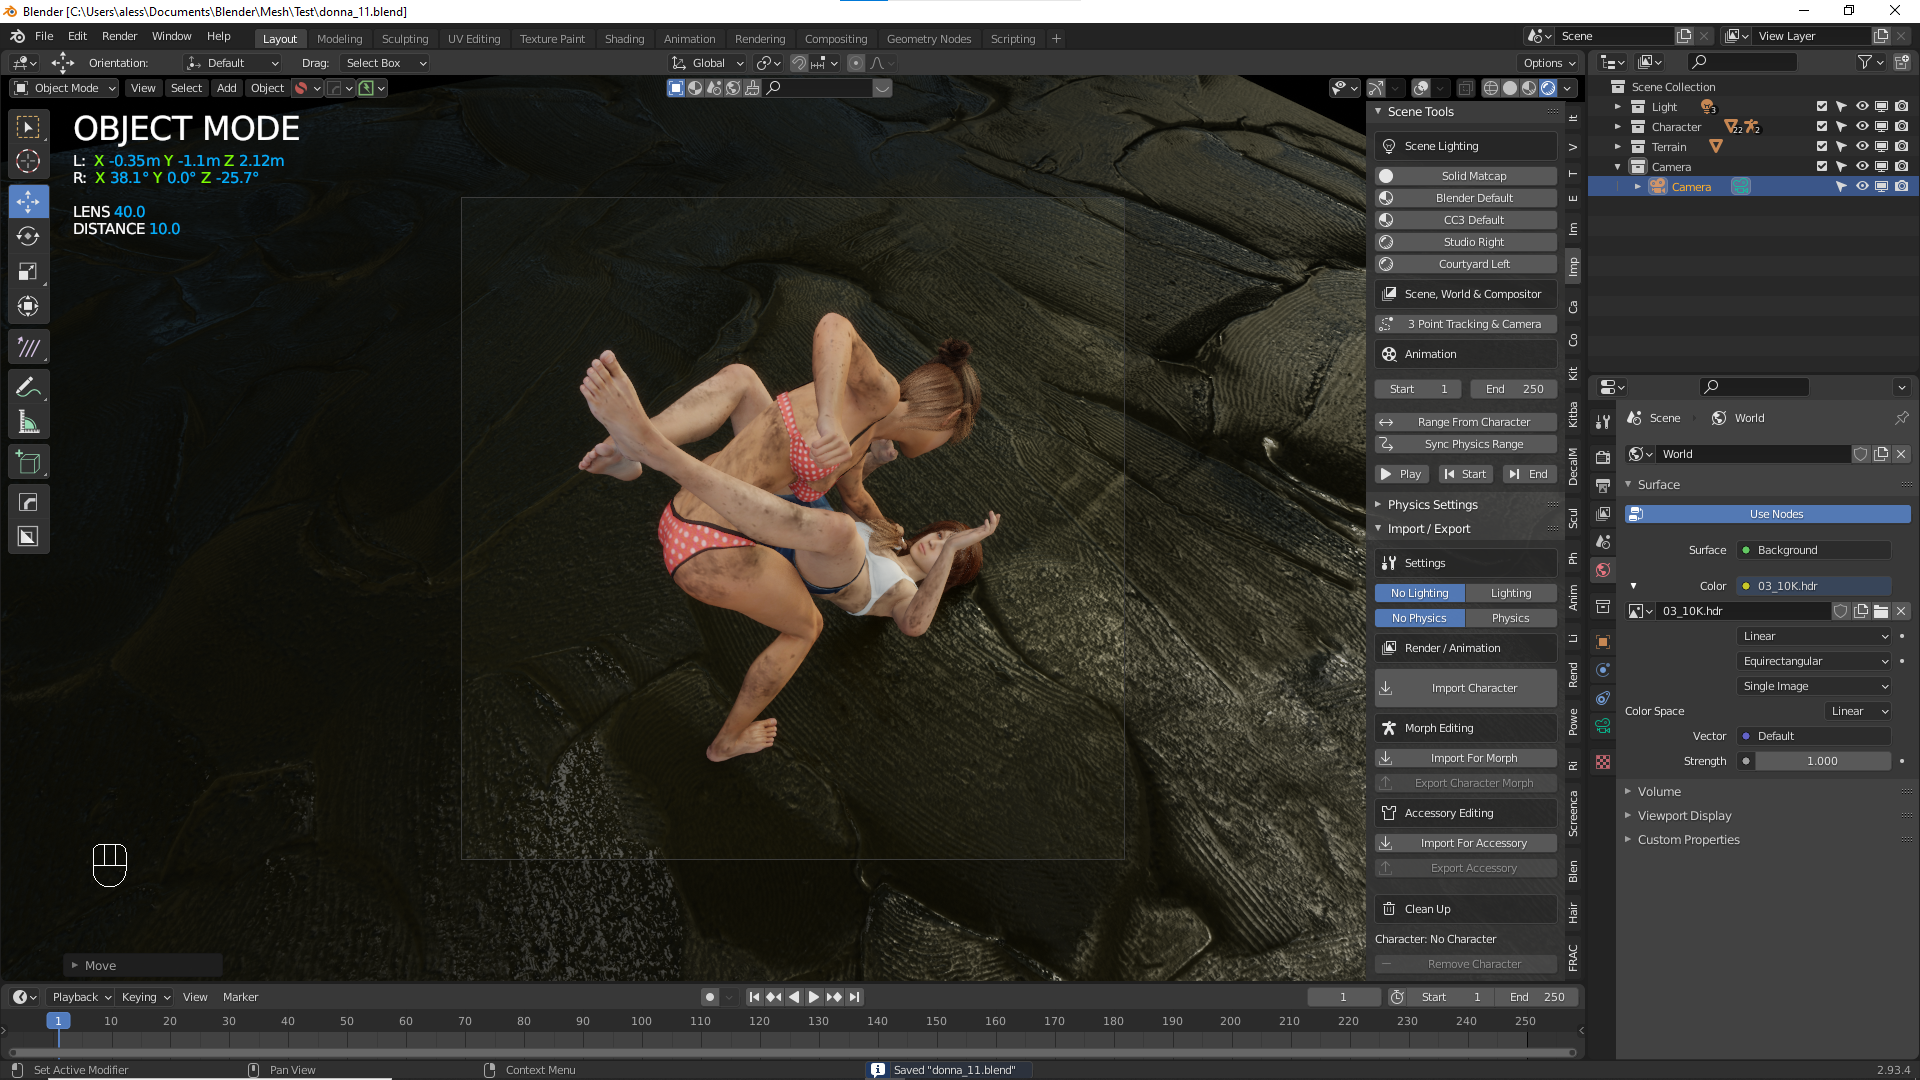
Task: Expand the Light collection in outliner
Action: [1618, 107]
